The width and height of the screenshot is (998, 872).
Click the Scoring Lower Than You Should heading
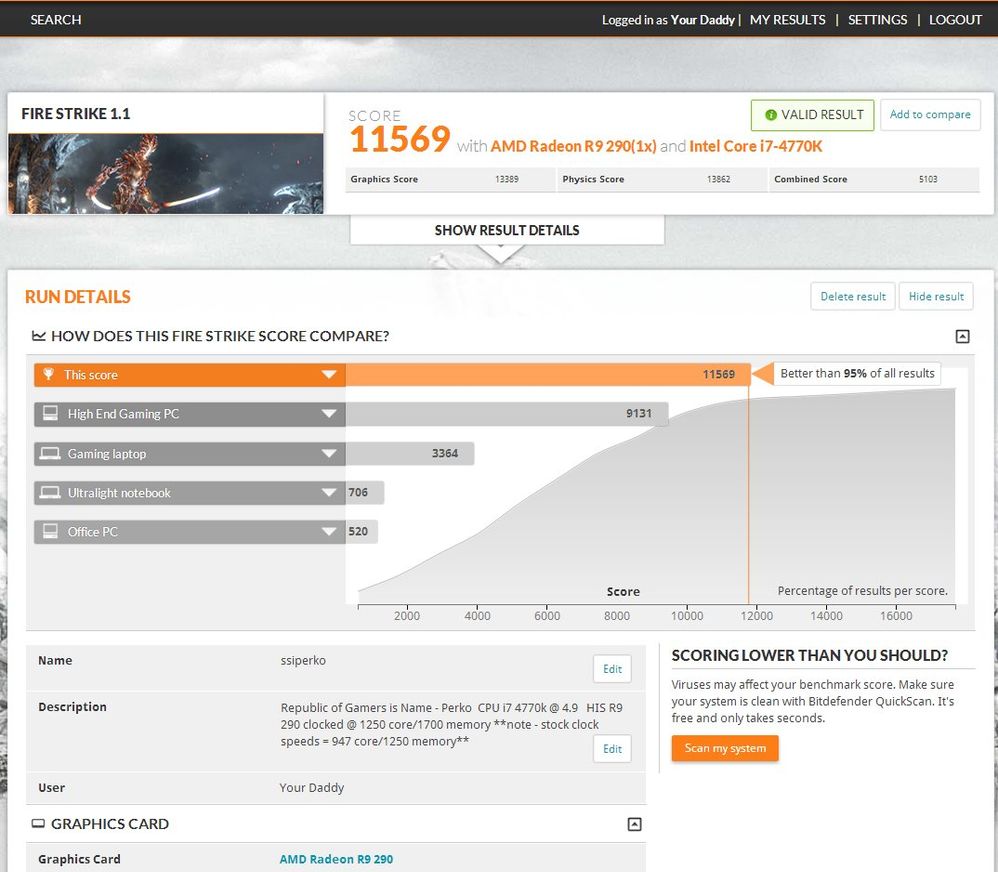[x=810, y=656]
